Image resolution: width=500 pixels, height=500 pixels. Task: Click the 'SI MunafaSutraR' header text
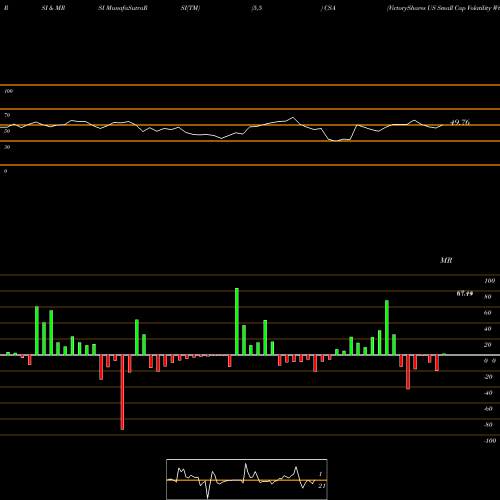(x=123, y=8)
